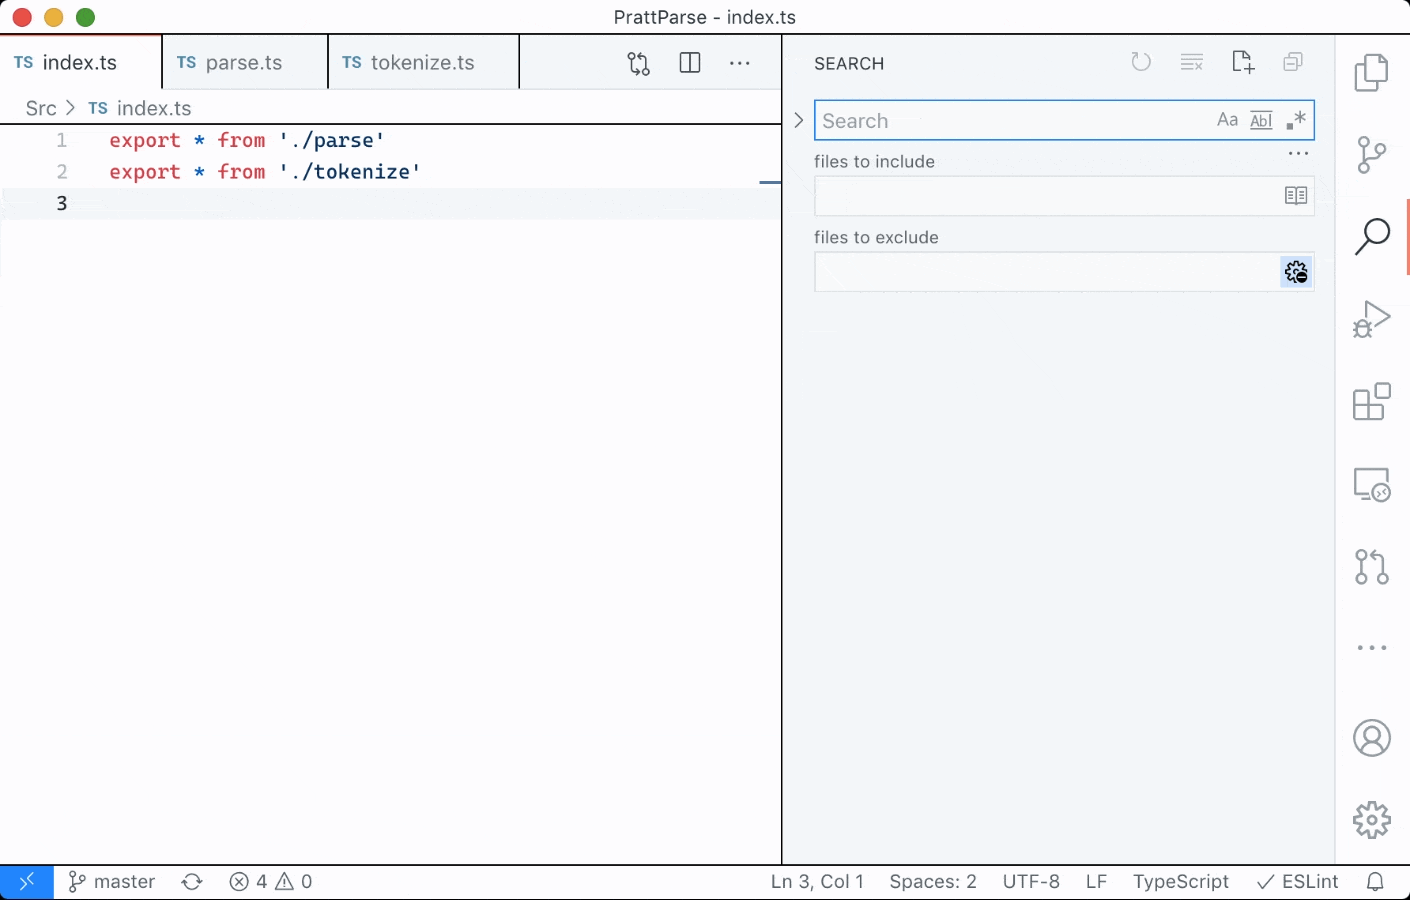Viewport: 1410px width, 900px height.
Task: Click the Search input field
Action: [1000, 120]
